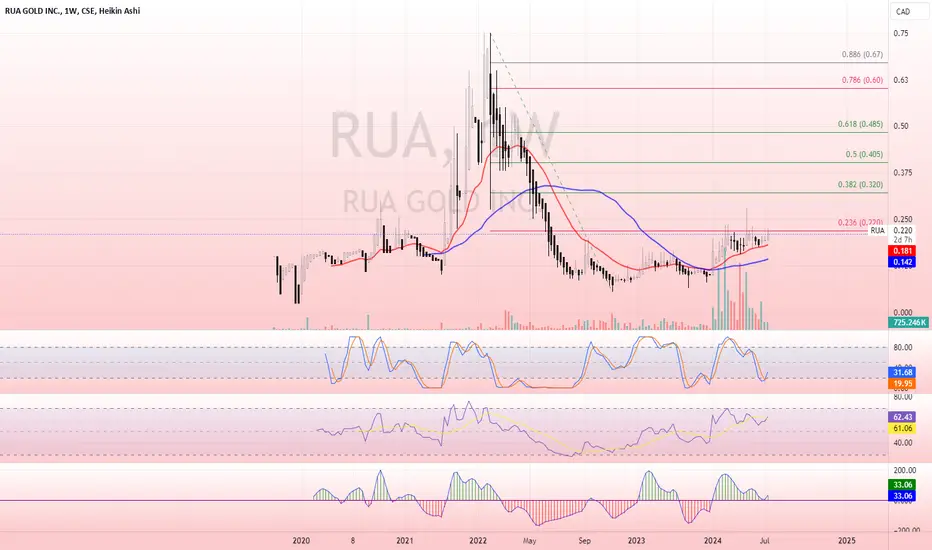Click the 200.00 oscillator scale label
Screen dimensions: 932x550
904,470
